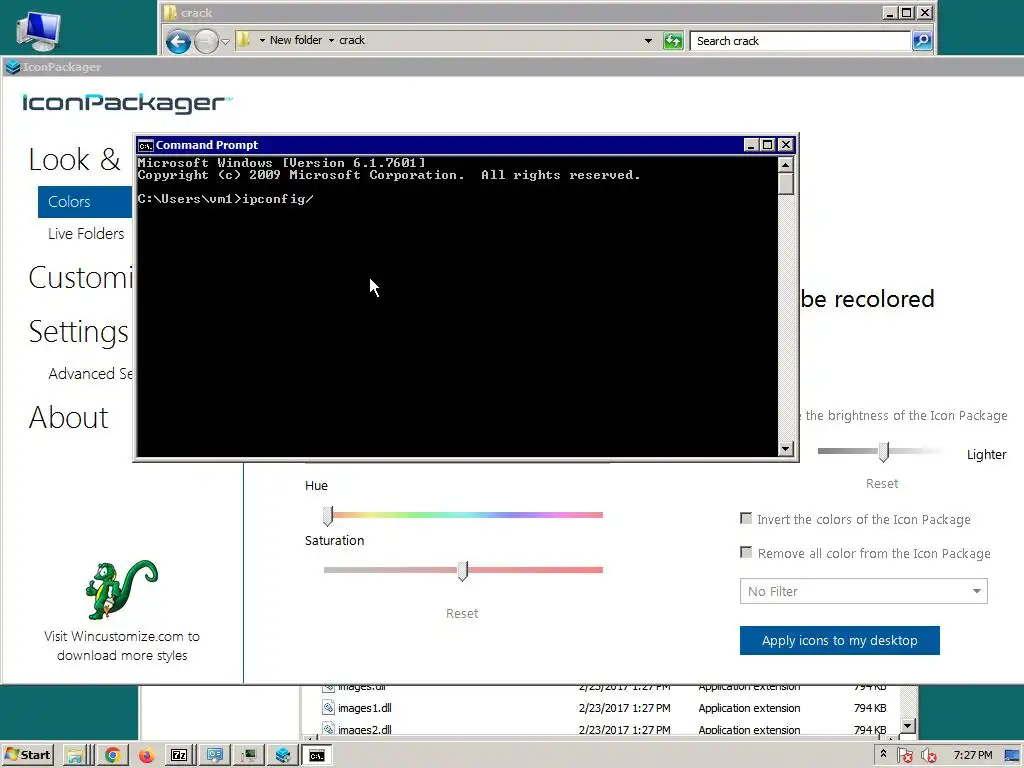Open the Look & Feel category
Screen dimensions: 1024x768
74,159
